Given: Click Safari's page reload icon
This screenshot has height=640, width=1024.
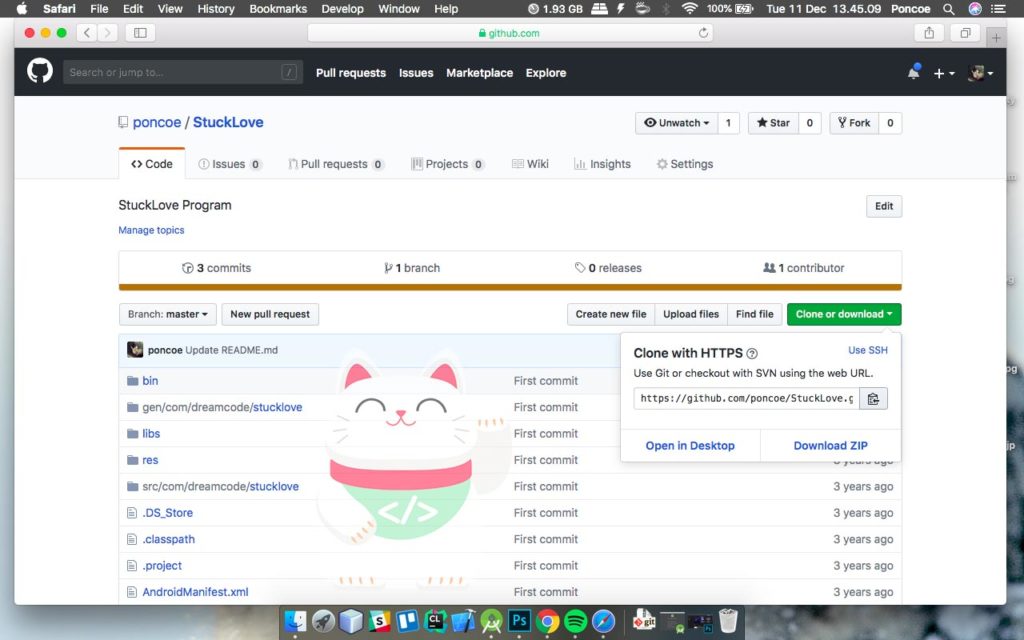Looking at the screenshot, I should pyautogui.click(x=703, y=33).
